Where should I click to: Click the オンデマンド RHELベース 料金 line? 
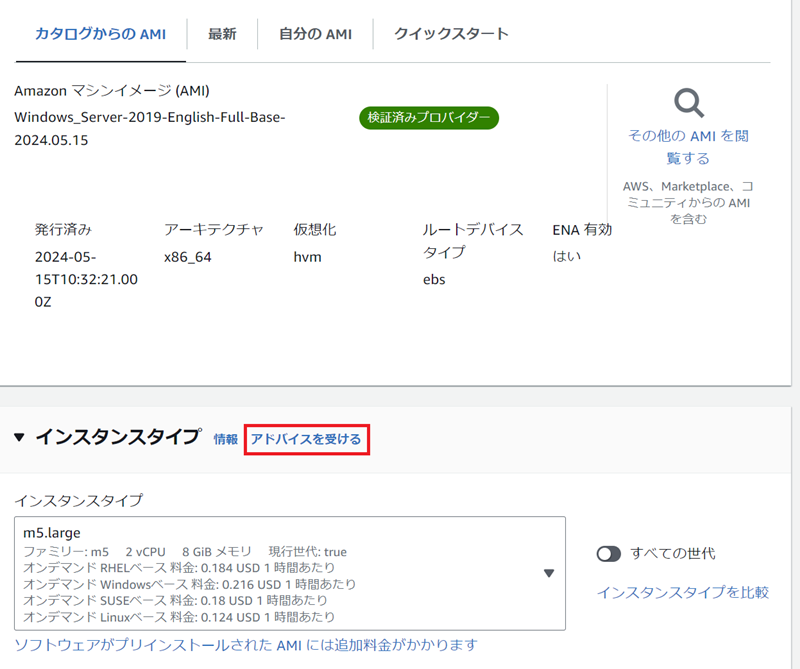point(179,568)
